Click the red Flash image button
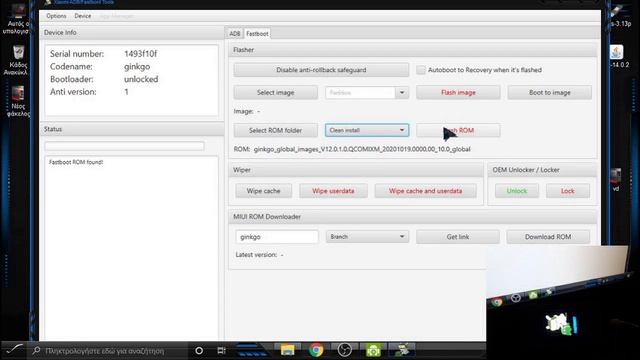The height and width of the screenshot is (360, 640). (x=458, y=93)
